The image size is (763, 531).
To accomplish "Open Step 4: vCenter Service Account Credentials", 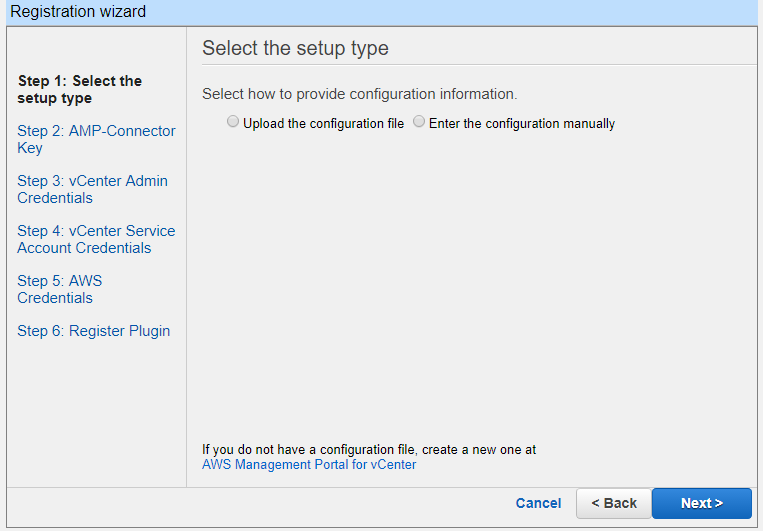I will coord(96,239).
